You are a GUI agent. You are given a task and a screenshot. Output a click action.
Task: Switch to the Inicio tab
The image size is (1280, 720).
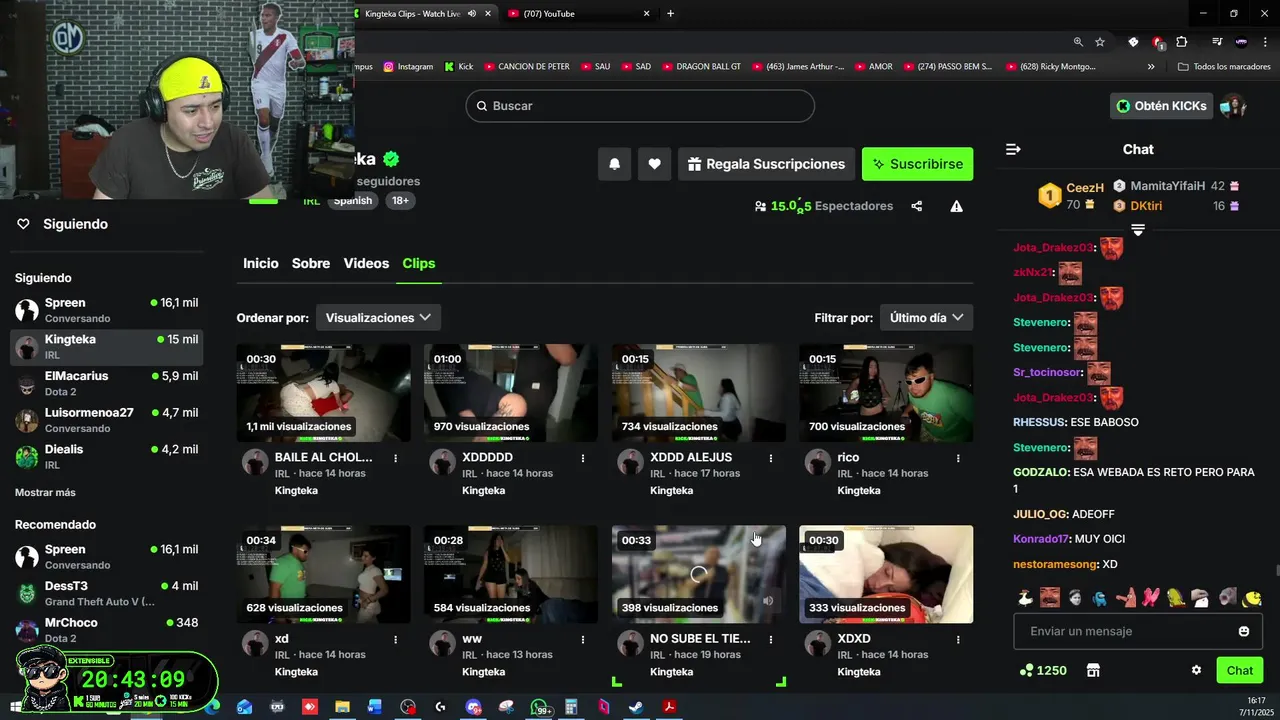pyautogui.click(x=261, y=263)
